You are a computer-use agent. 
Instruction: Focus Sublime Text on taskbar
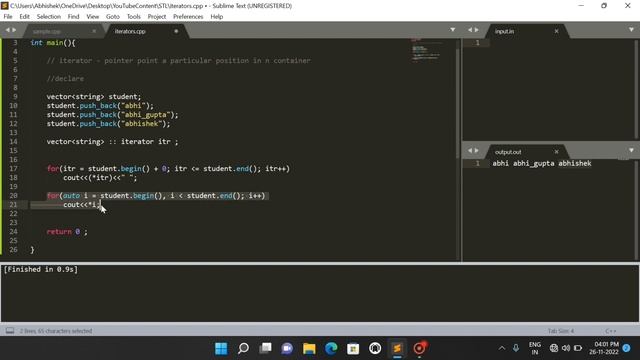click(397, 348)
